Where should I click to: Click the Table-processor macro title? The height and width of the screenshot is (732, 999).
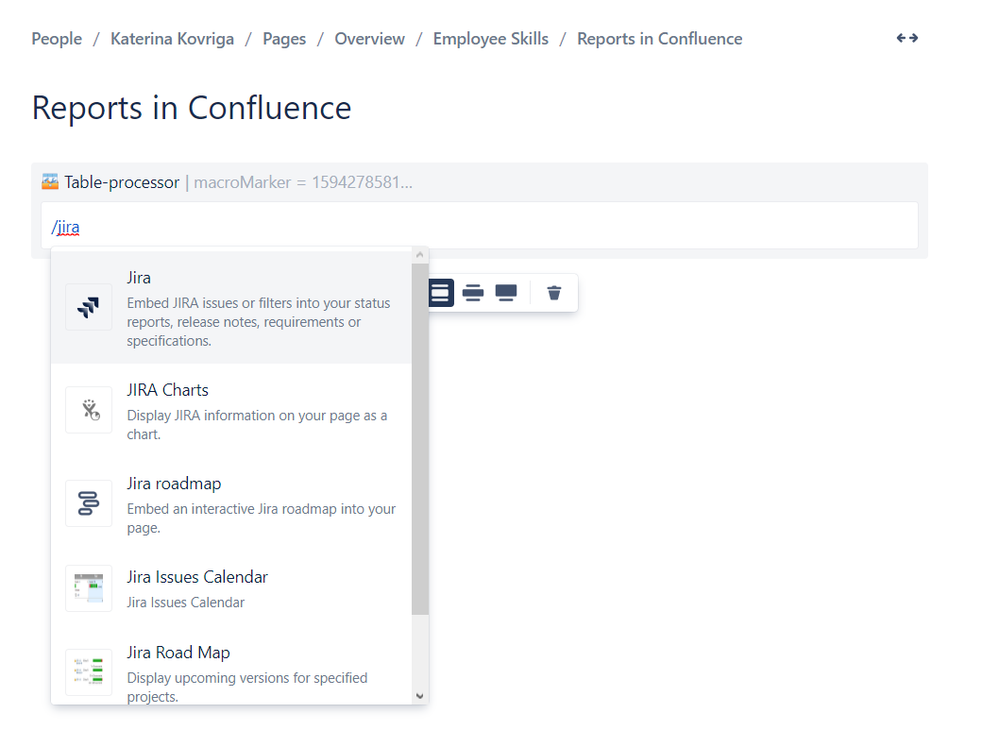[122, 182]
